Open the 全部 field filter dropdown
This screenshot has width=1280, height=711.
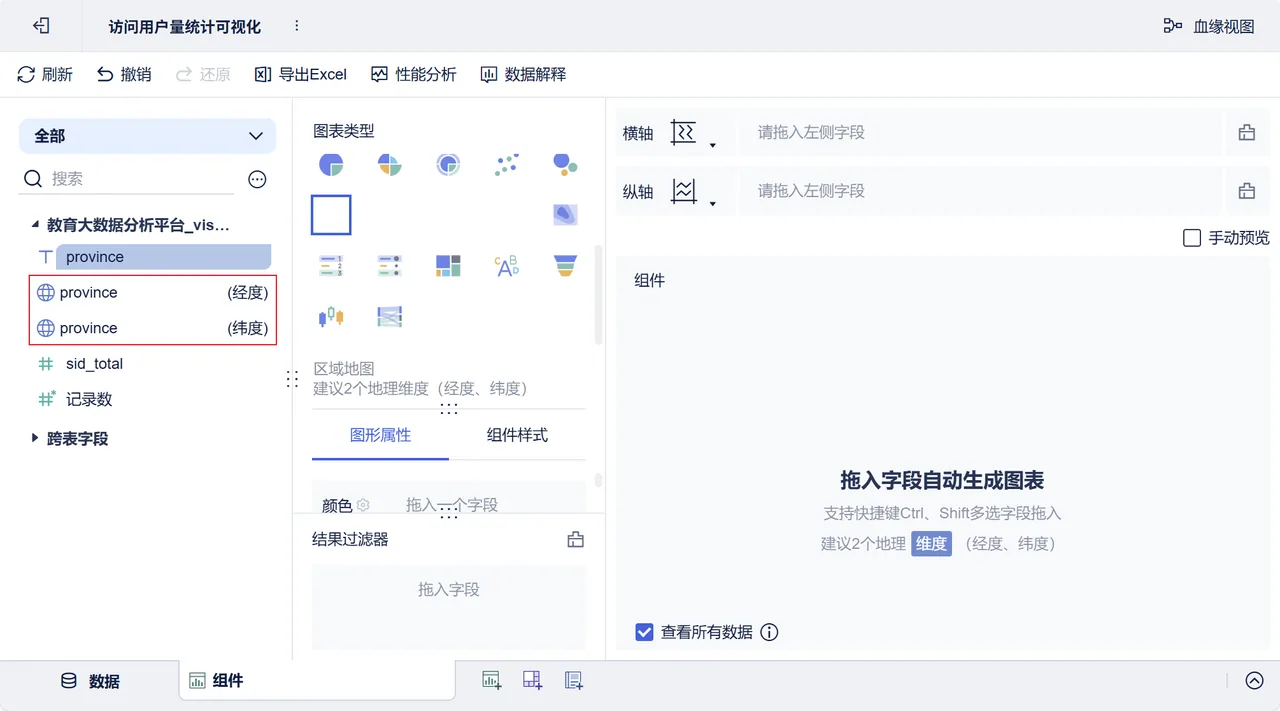click(147, 136)
